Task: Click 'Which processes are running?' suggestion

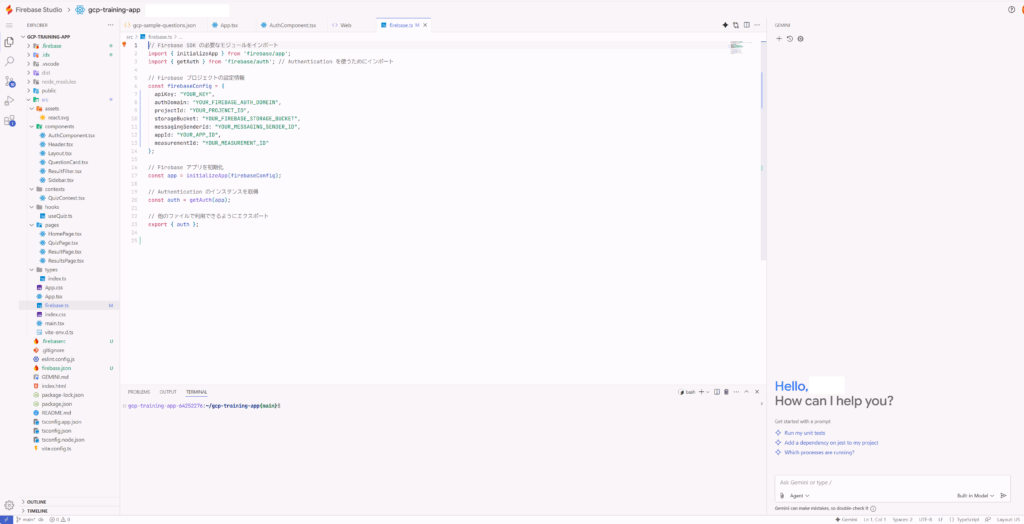Action: [x=819, y=452]
